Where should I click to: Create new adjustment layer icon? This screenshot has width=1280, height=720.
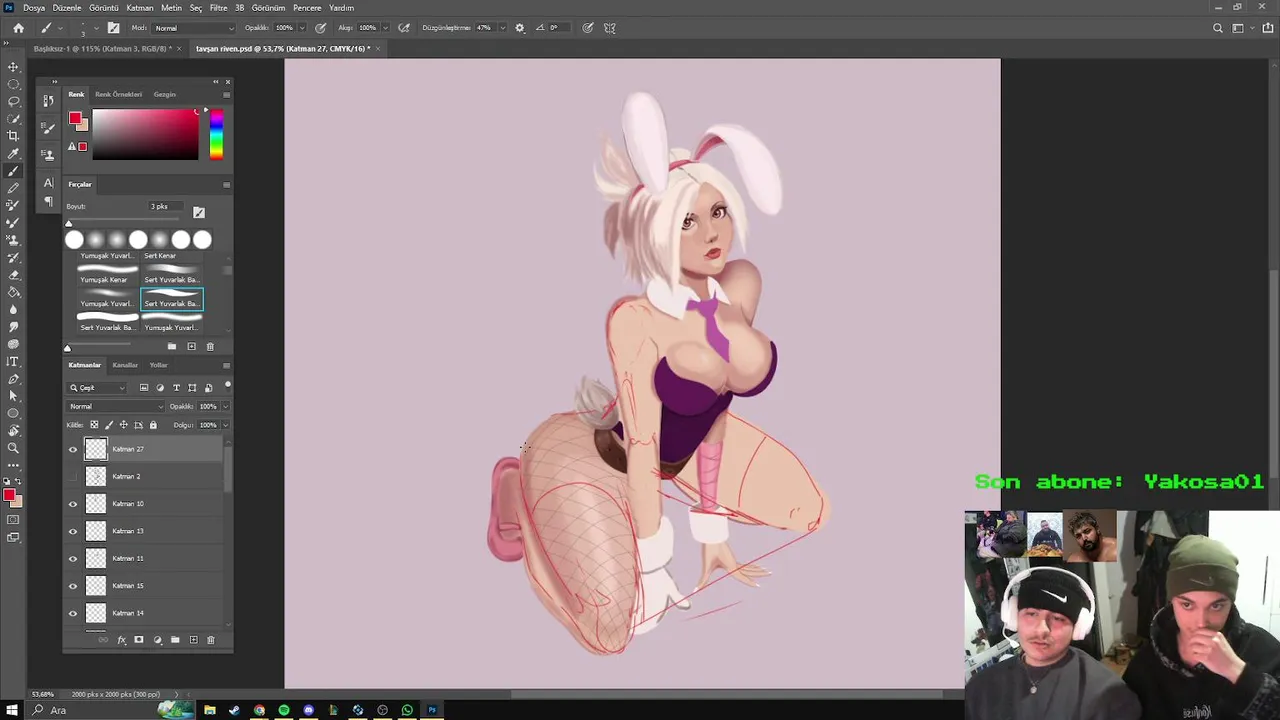click(x=157, y=640)
